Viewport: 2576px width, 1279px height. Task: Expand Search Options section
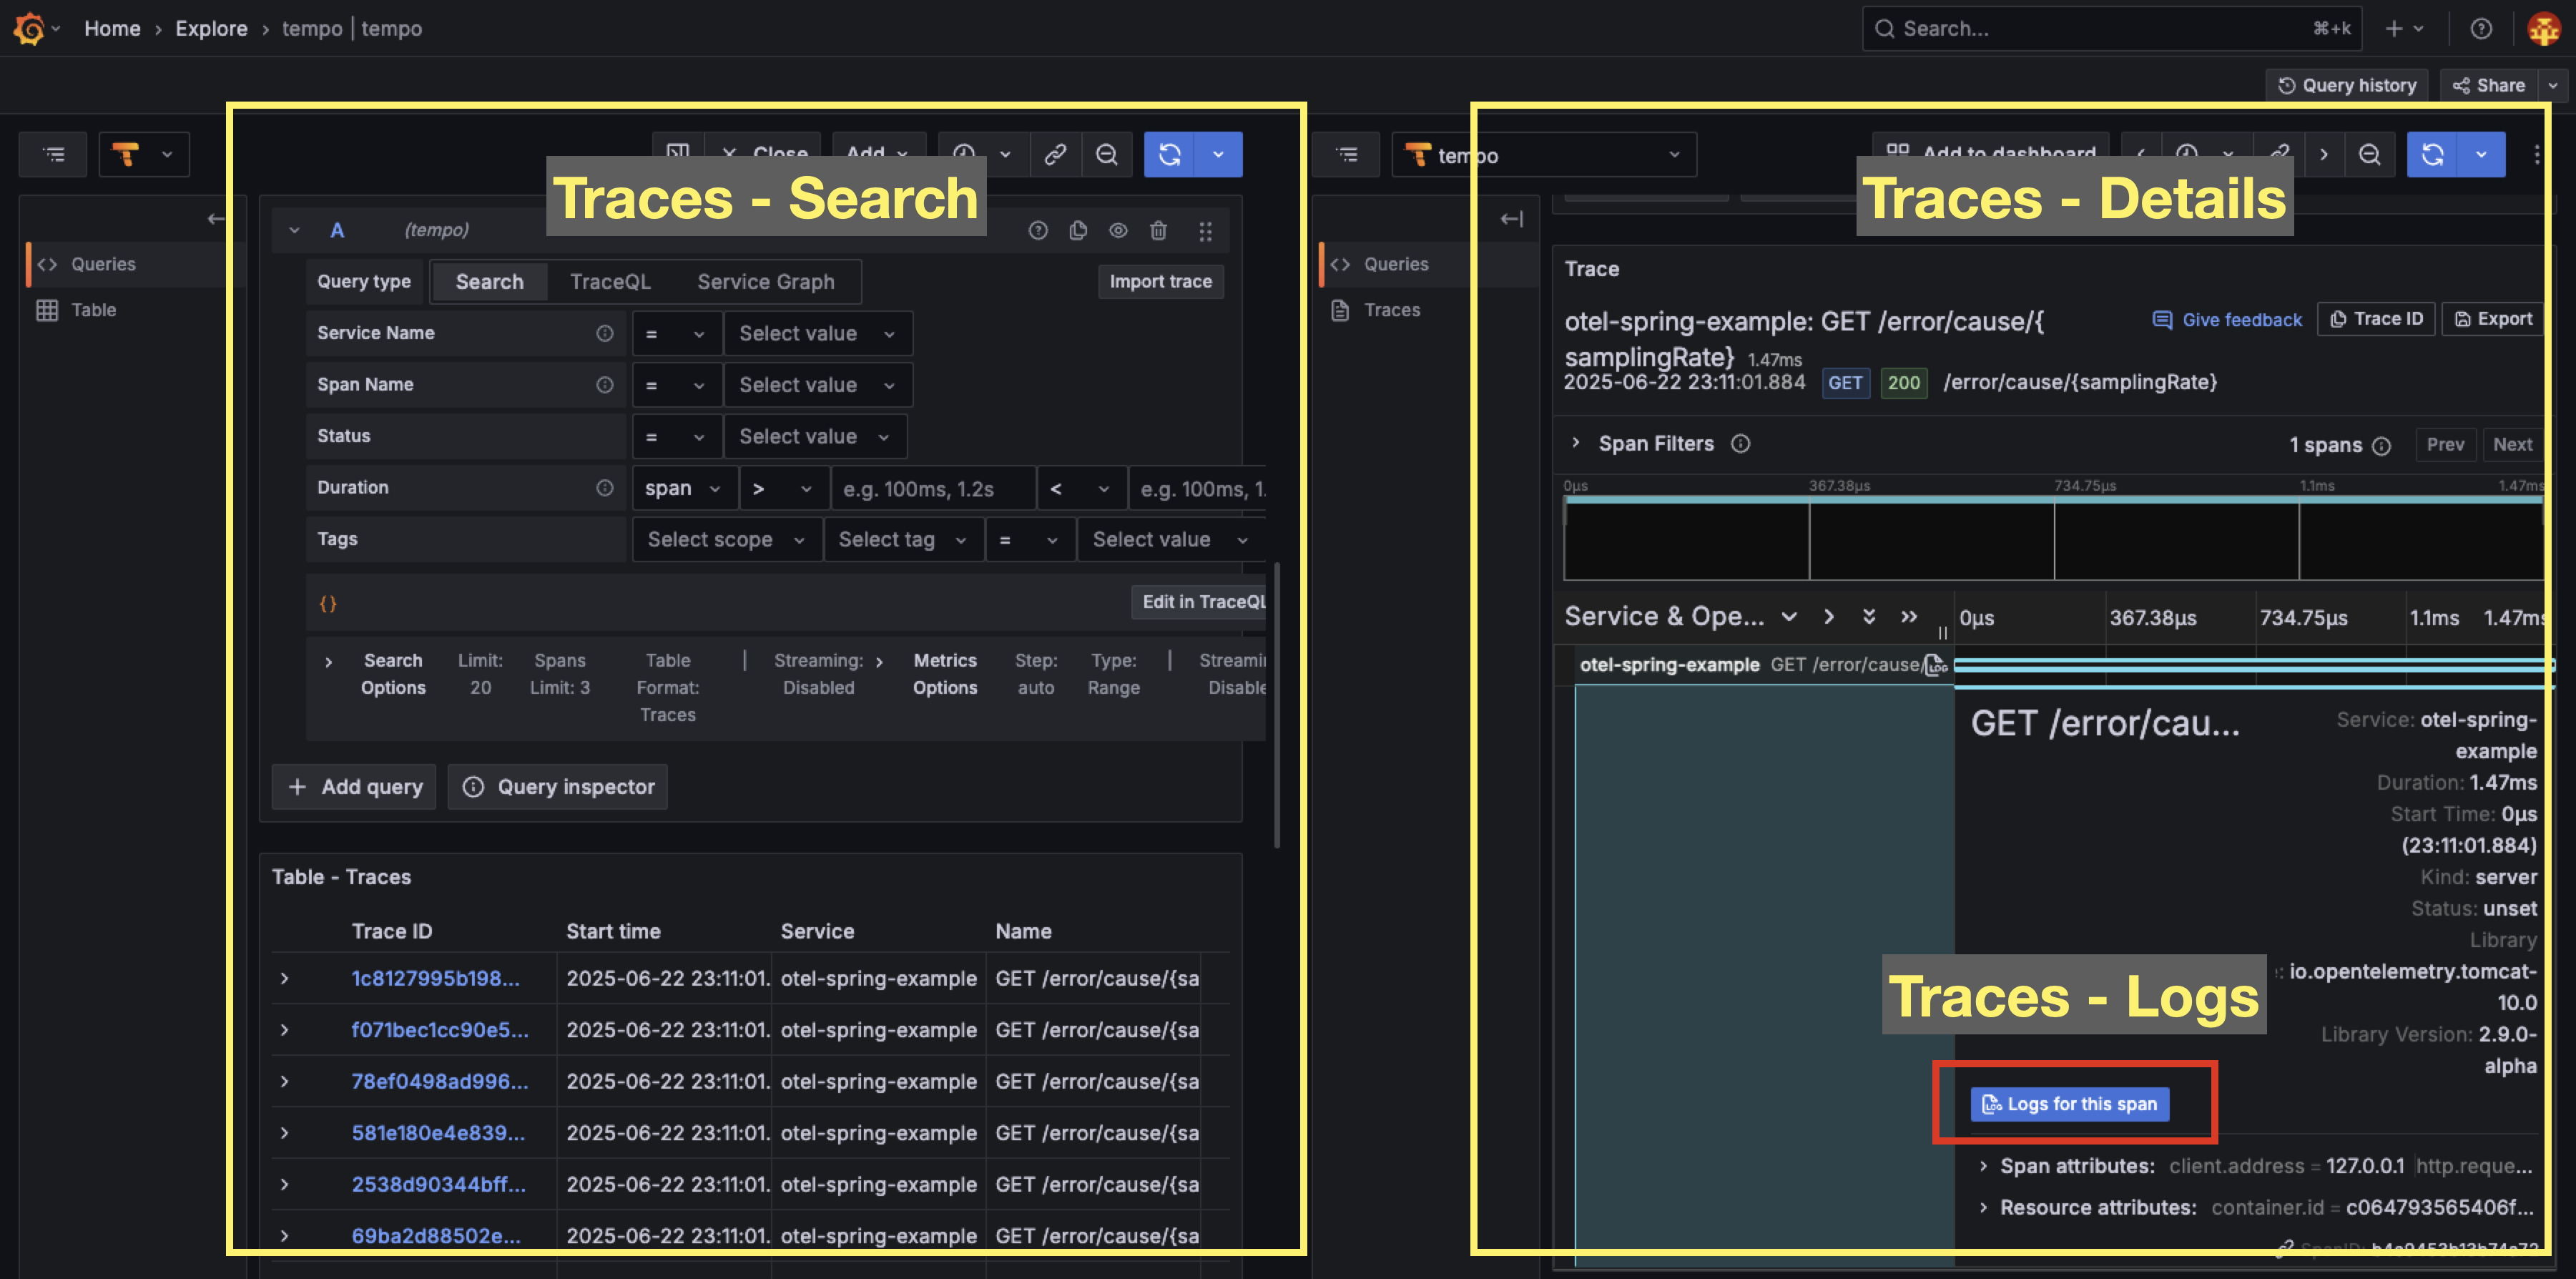[328, 662]
